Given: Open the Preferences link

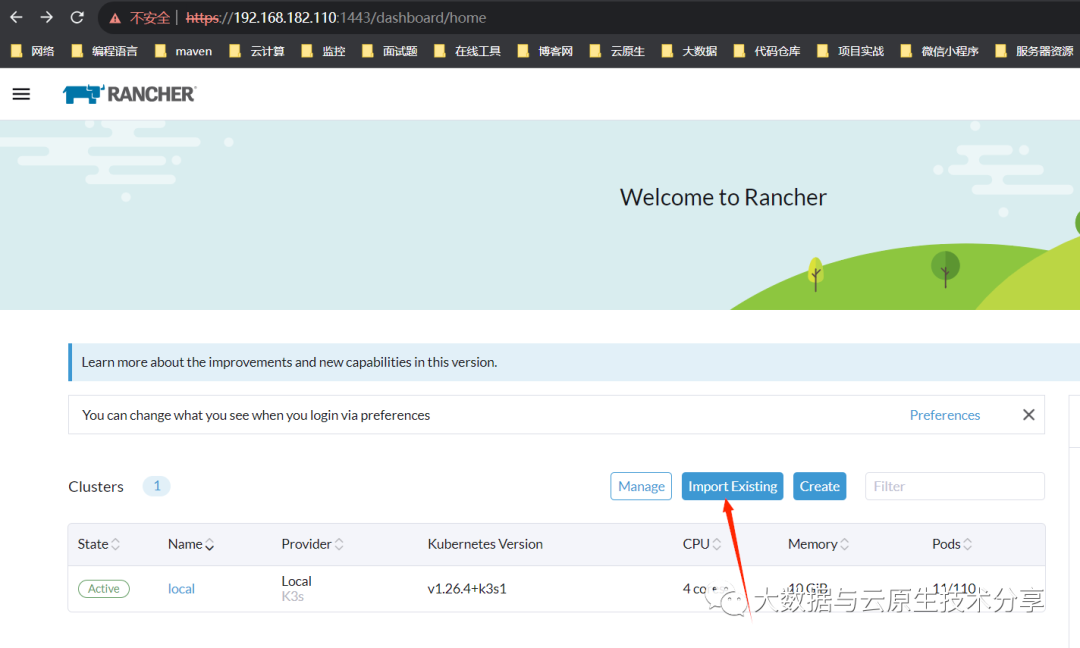Looking at the screenshot, I should coord(944,415).
